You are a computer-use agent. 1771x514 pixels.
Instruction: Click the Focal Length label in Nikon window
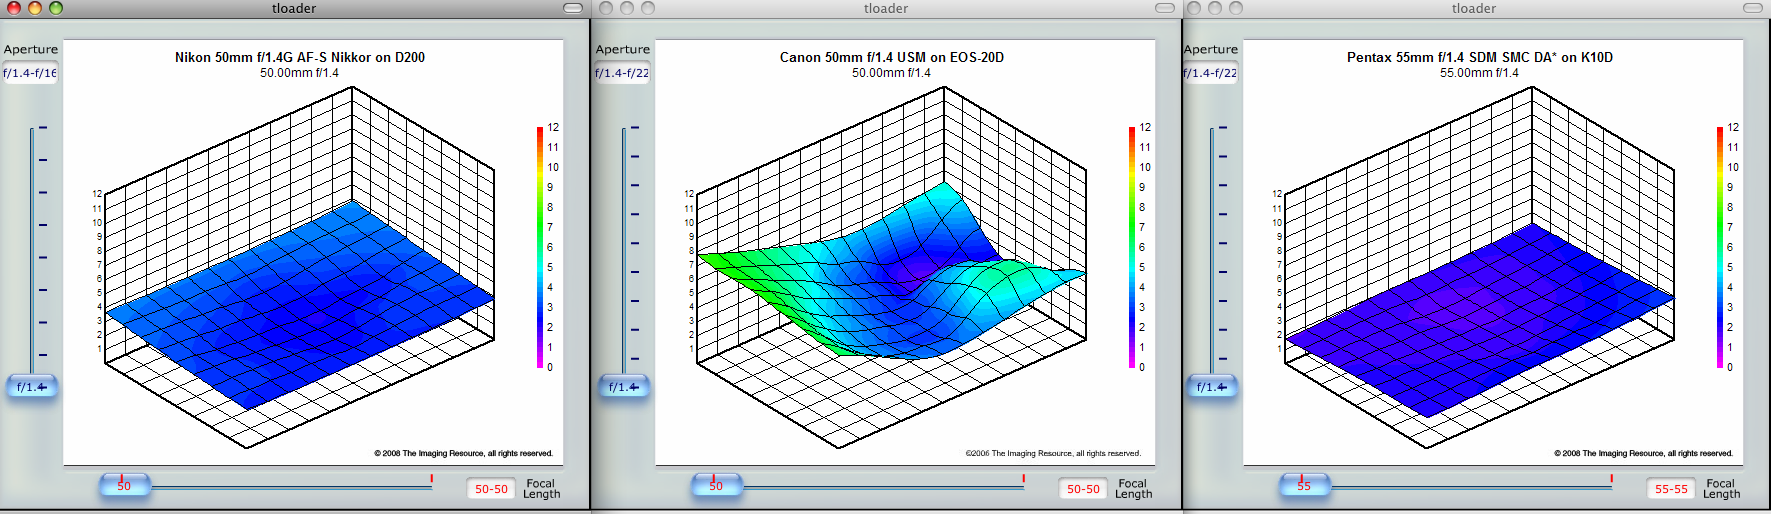coord(541,489)
